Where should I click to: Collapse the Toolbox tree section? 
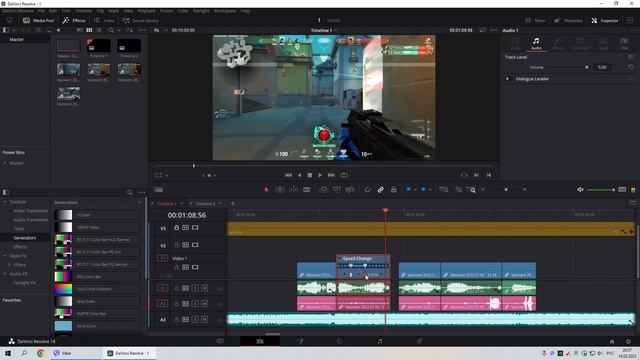[x=5, y=202]
